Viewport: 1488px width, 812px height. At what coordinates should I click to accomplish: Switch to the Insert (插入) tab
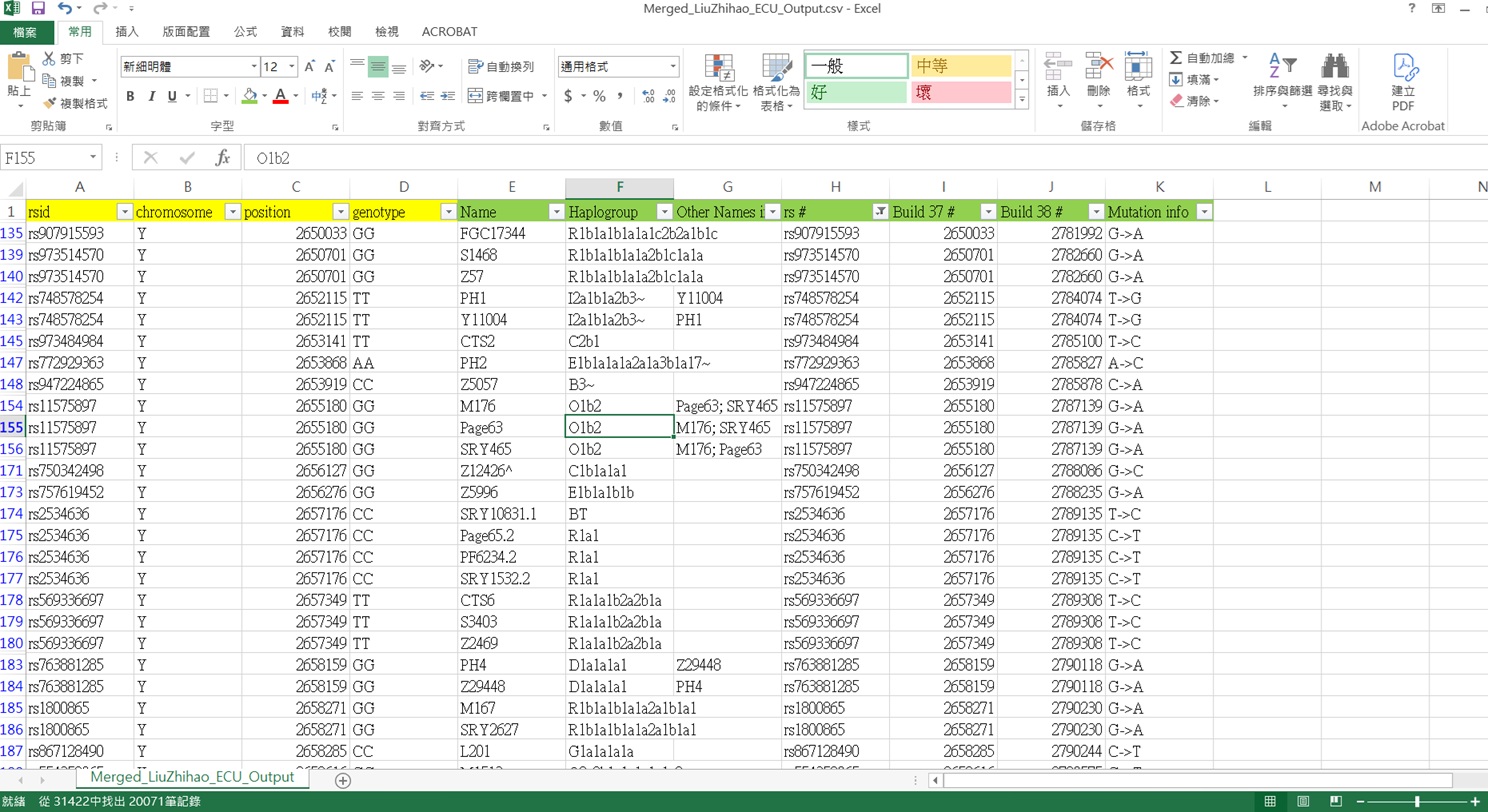[127, 32]
